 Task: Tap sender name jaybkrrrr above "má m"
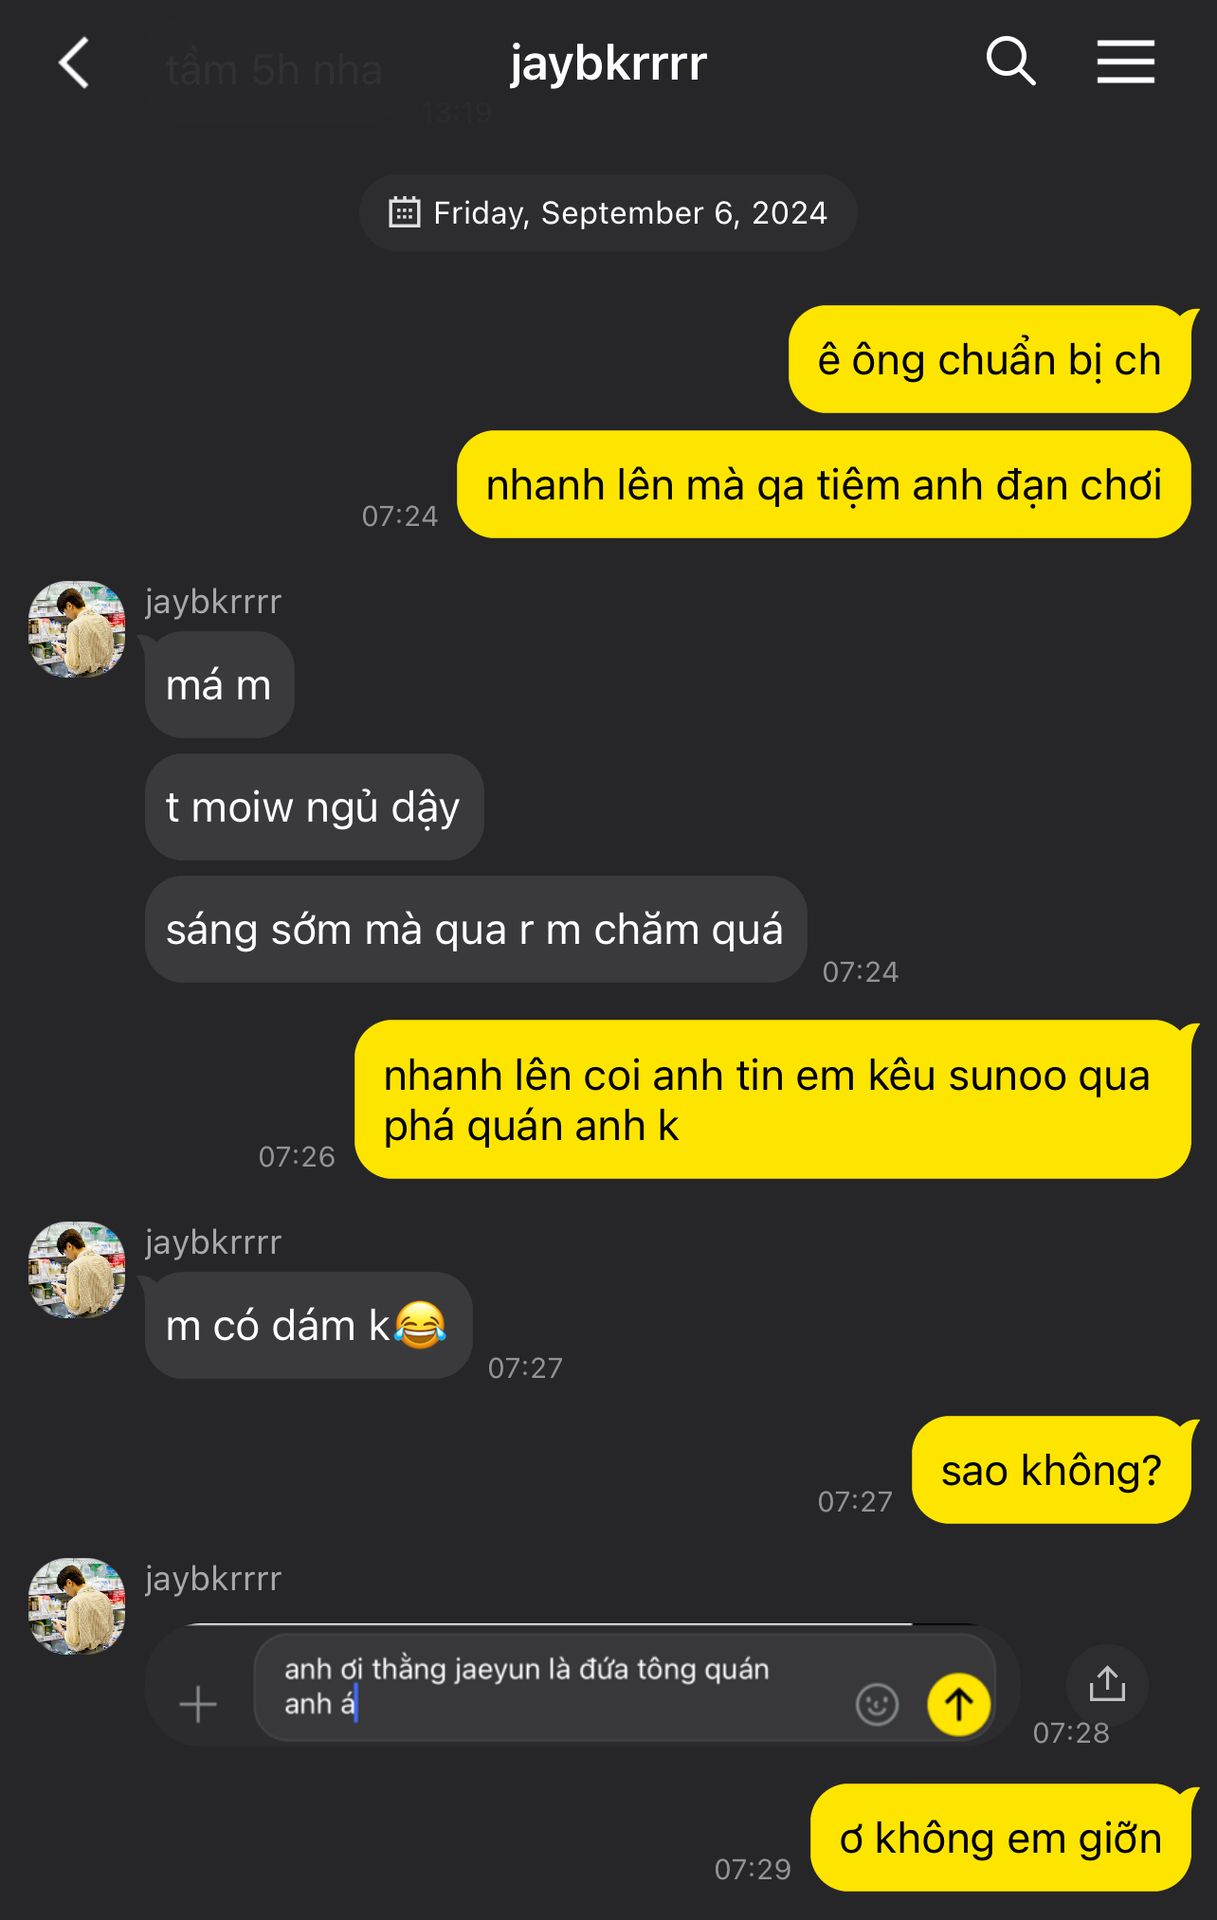pyautogui.click(x=213, y=601)
